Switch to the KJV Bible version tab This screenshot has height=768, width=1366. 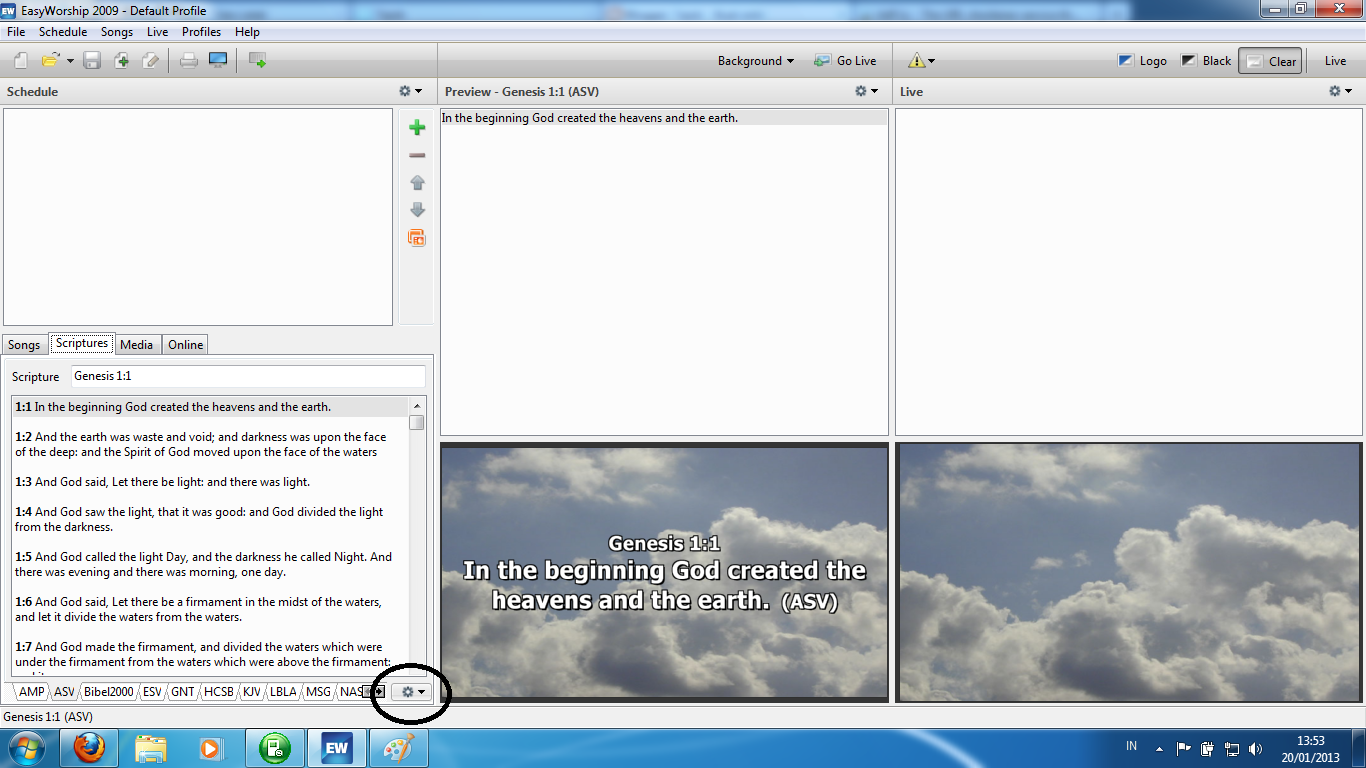point(252,691)
